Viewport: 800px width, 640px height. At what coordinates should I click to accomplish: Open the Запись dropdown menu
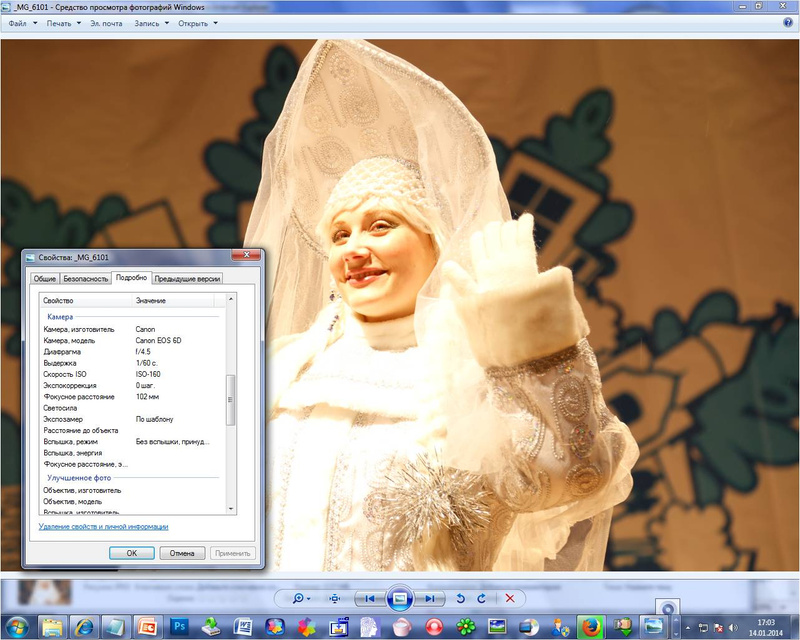(148, 22)
